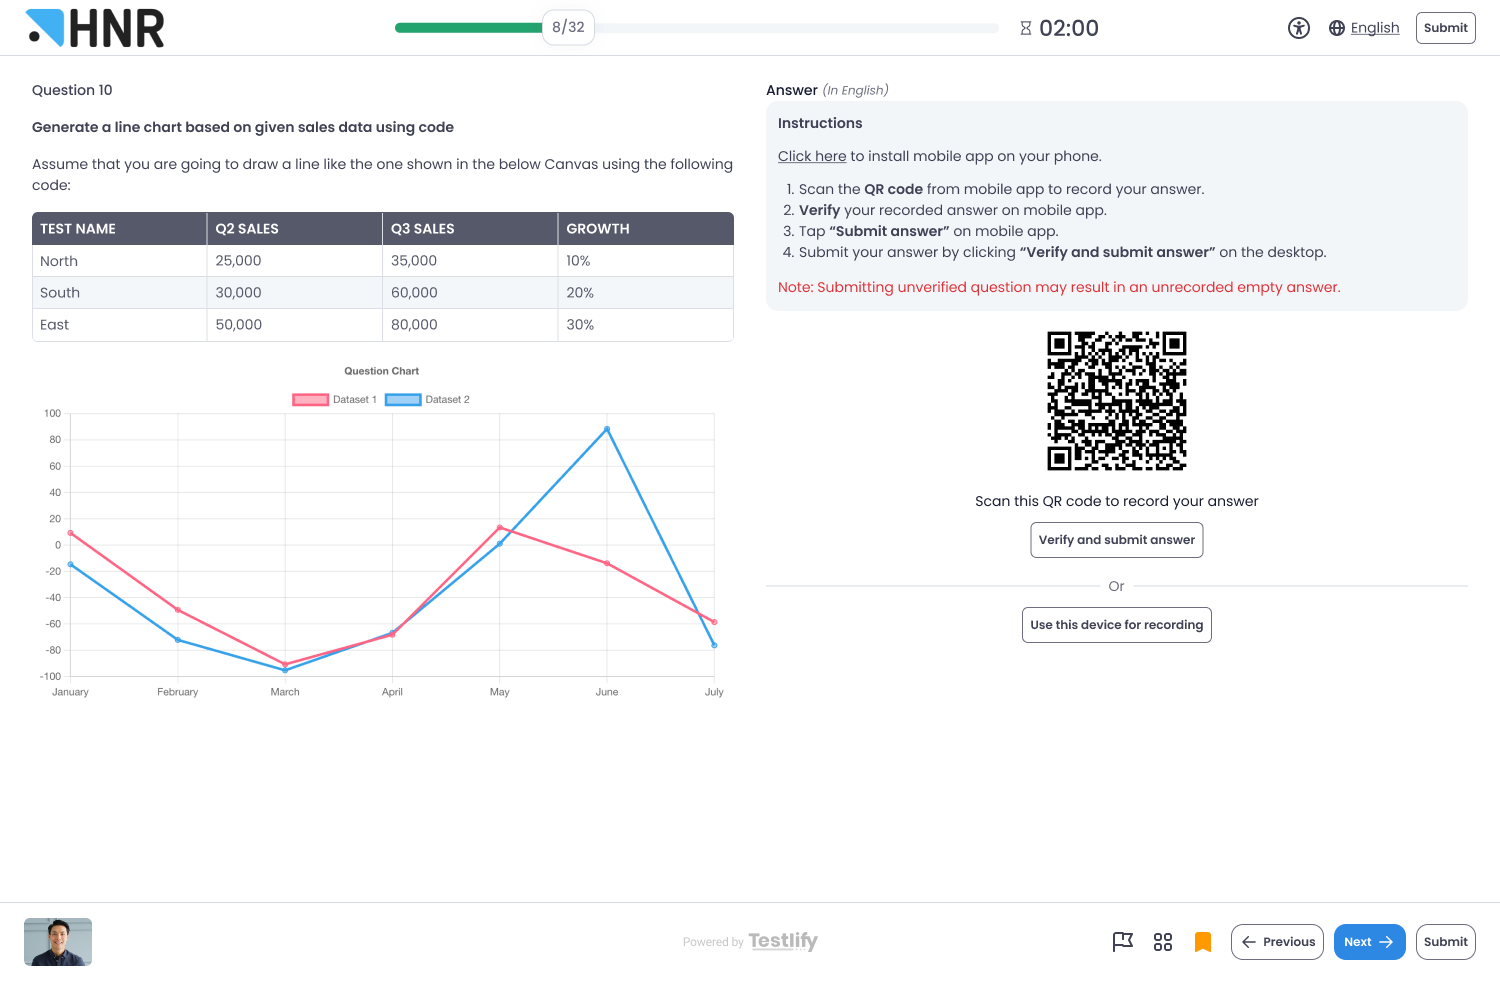Go back with the Previous button
Viewport: 1500px width, 982px height.
pos(1278,942)
